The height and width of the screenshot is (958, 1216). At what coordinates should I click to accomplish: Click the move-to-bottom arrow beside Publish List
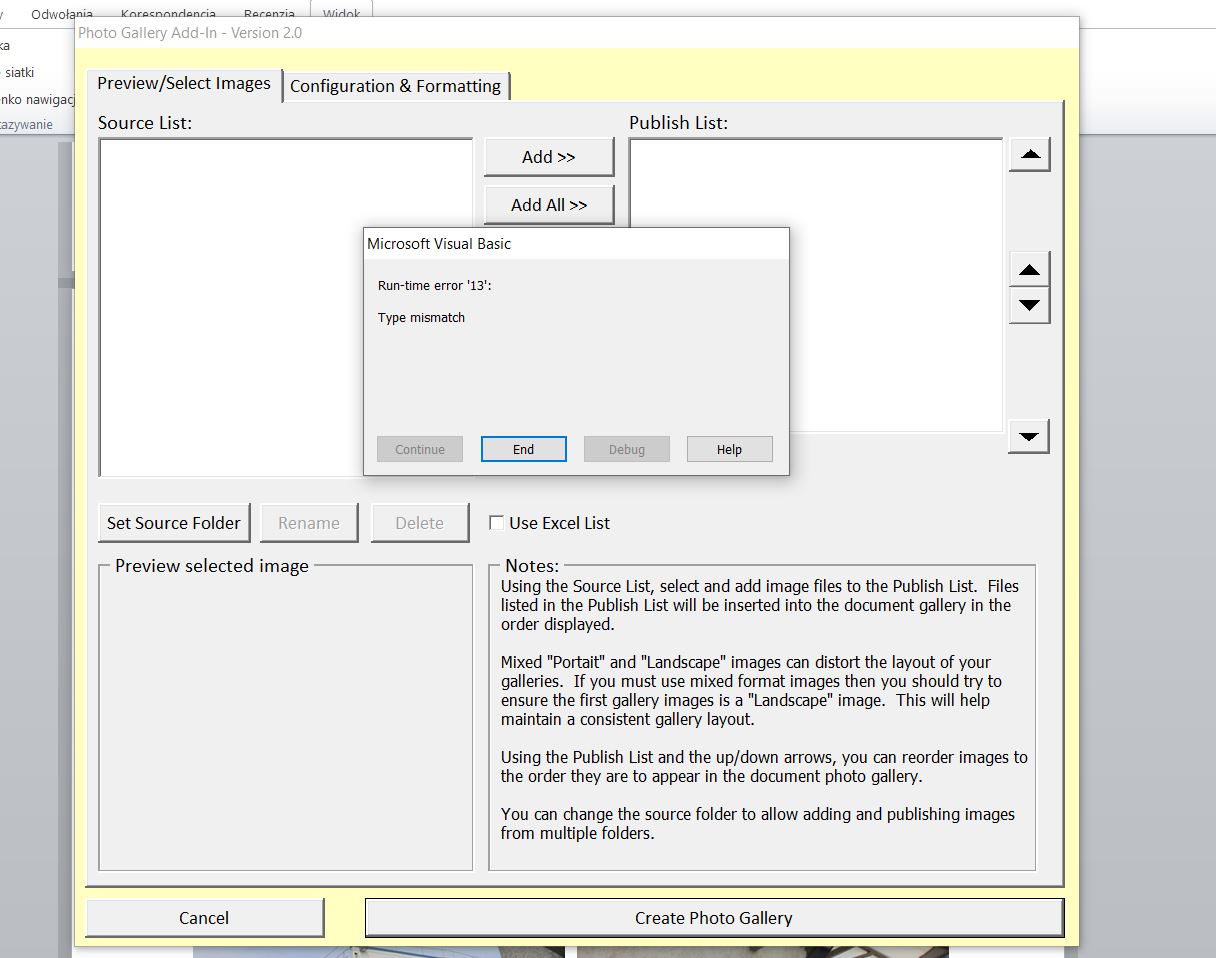click(x=1029, y=435)
